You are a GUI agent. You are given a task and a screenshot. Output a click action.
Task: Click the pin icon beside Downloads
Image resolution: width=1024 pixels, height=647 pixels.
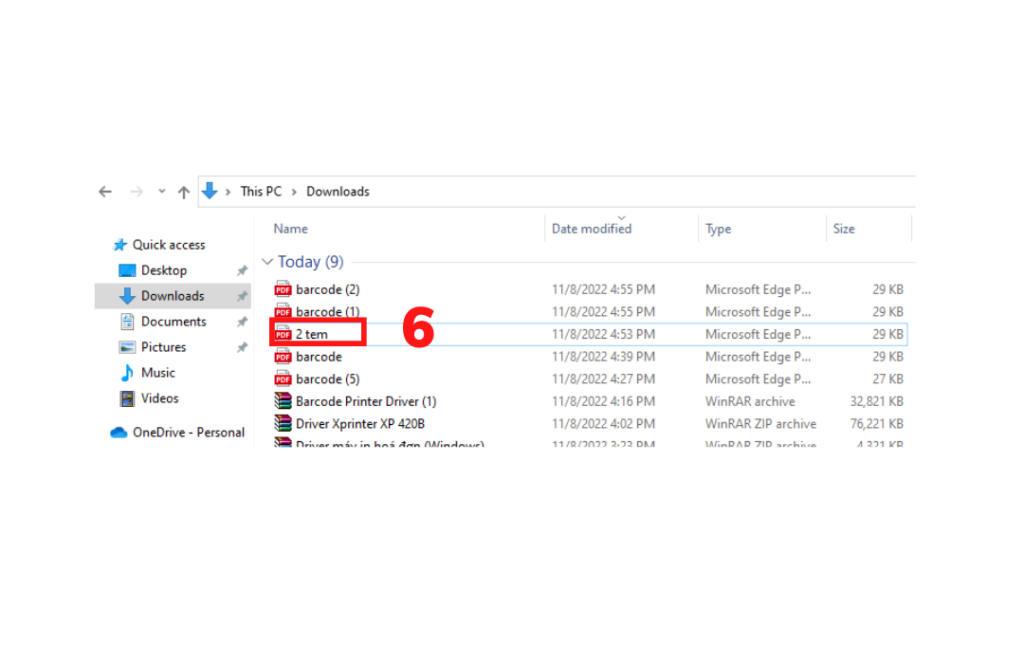tap(242, 296)
